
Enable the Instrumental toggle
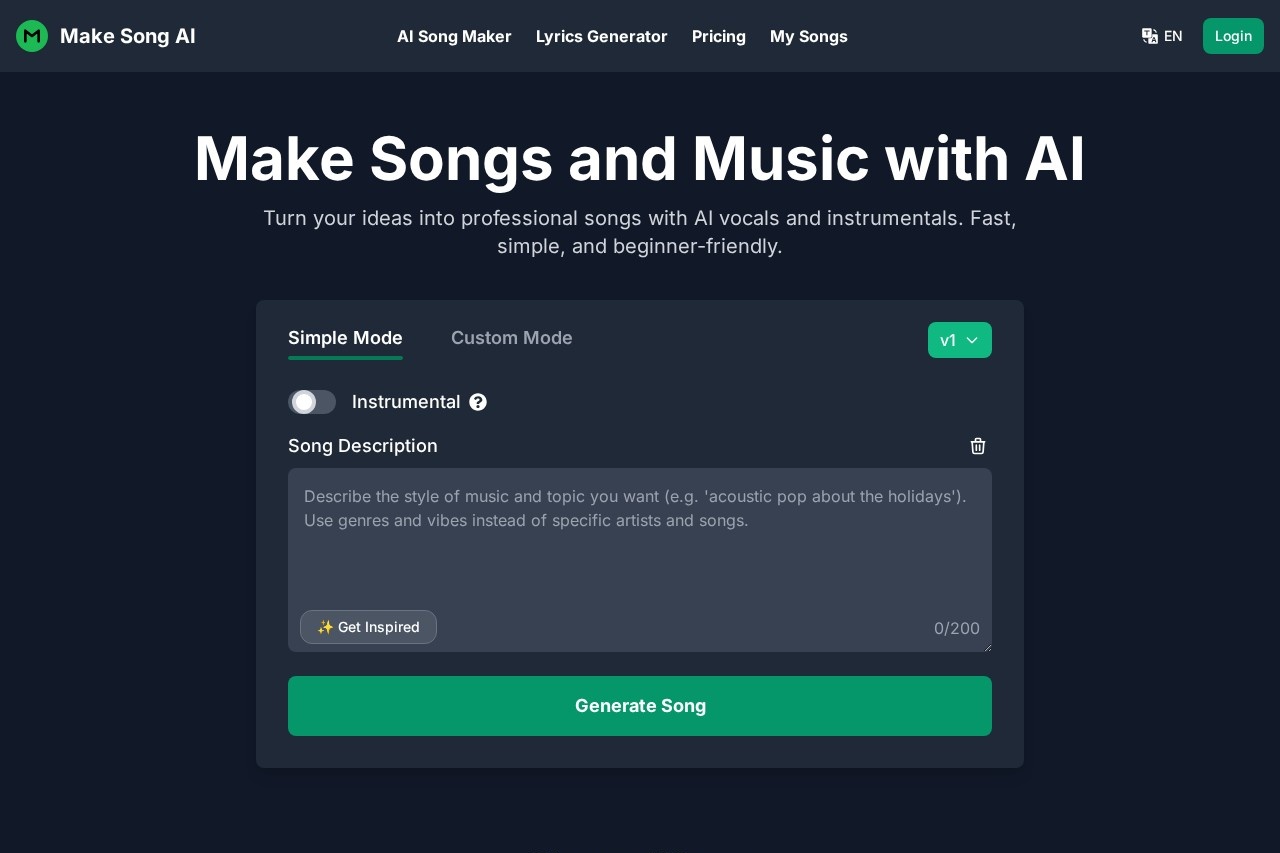[x=313, y=402]
